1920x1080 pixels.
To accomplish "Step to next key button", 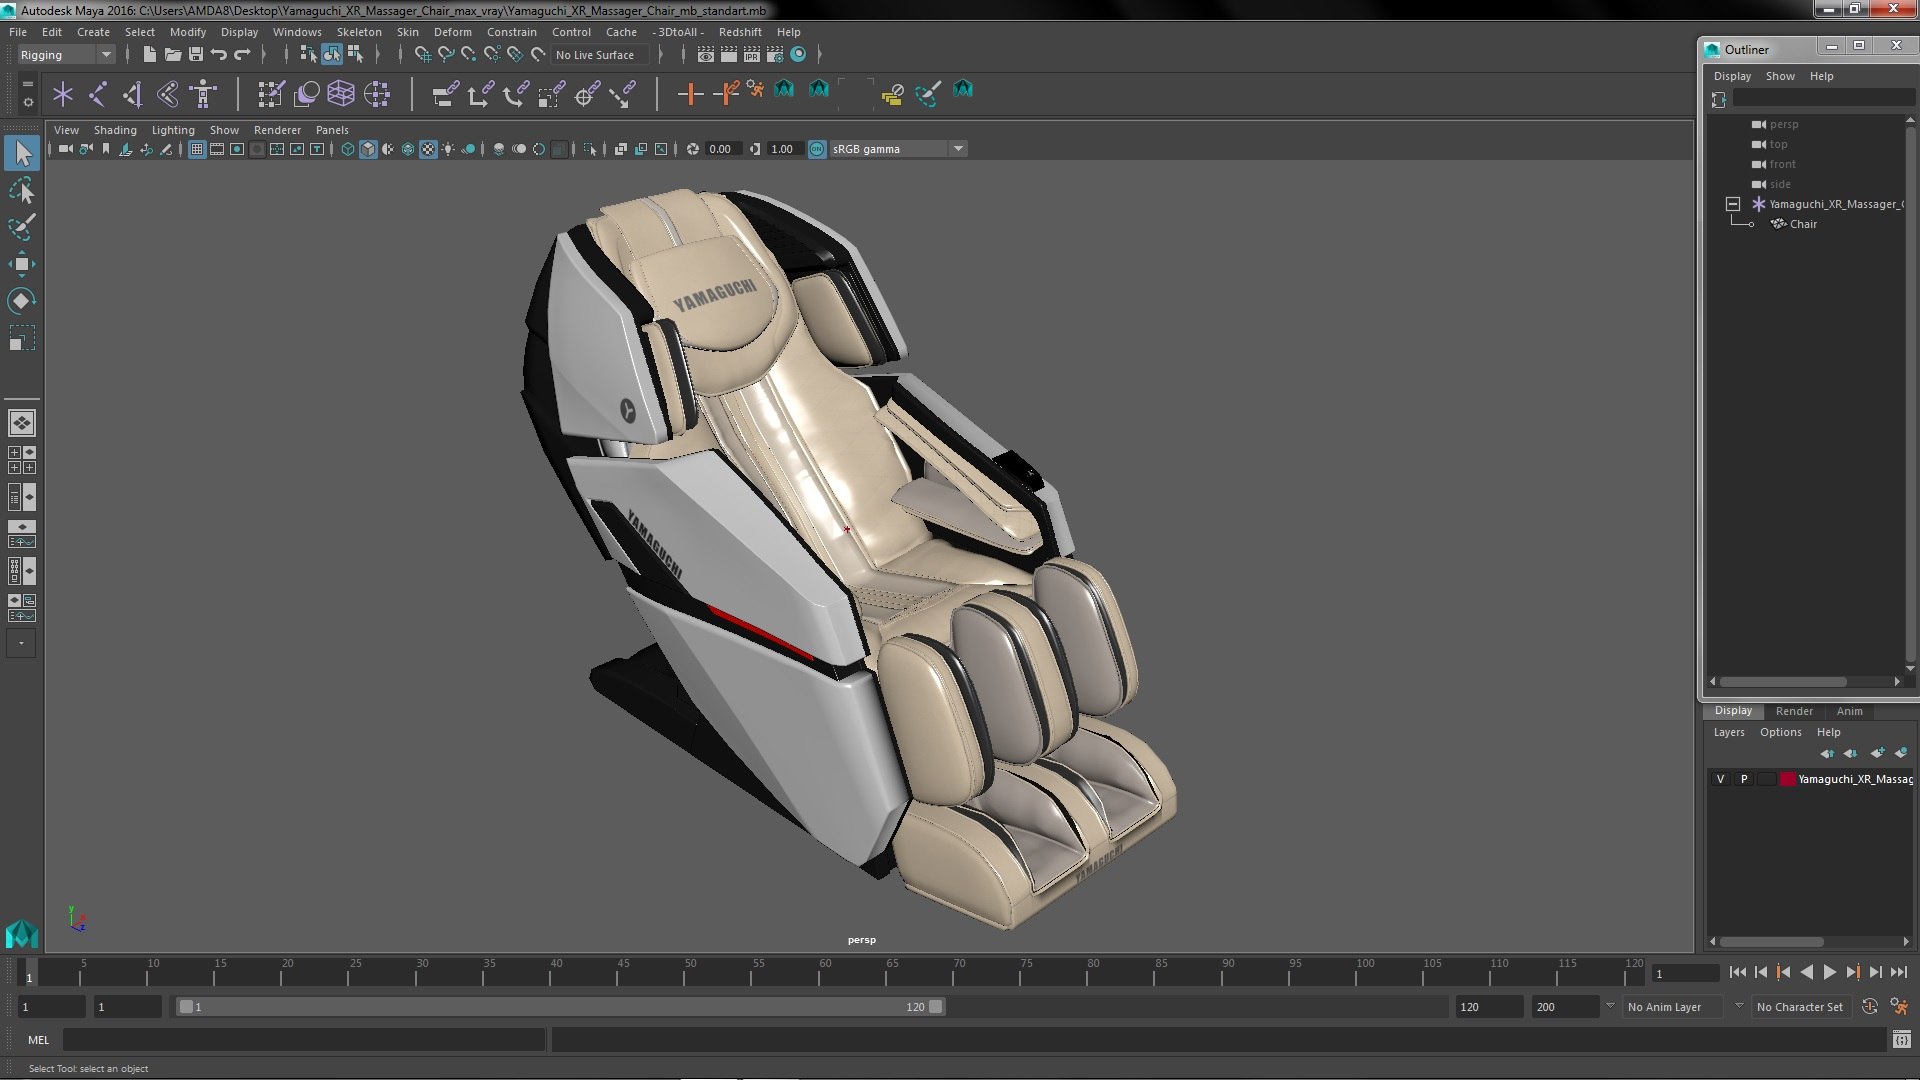I will pos(1852,972).
